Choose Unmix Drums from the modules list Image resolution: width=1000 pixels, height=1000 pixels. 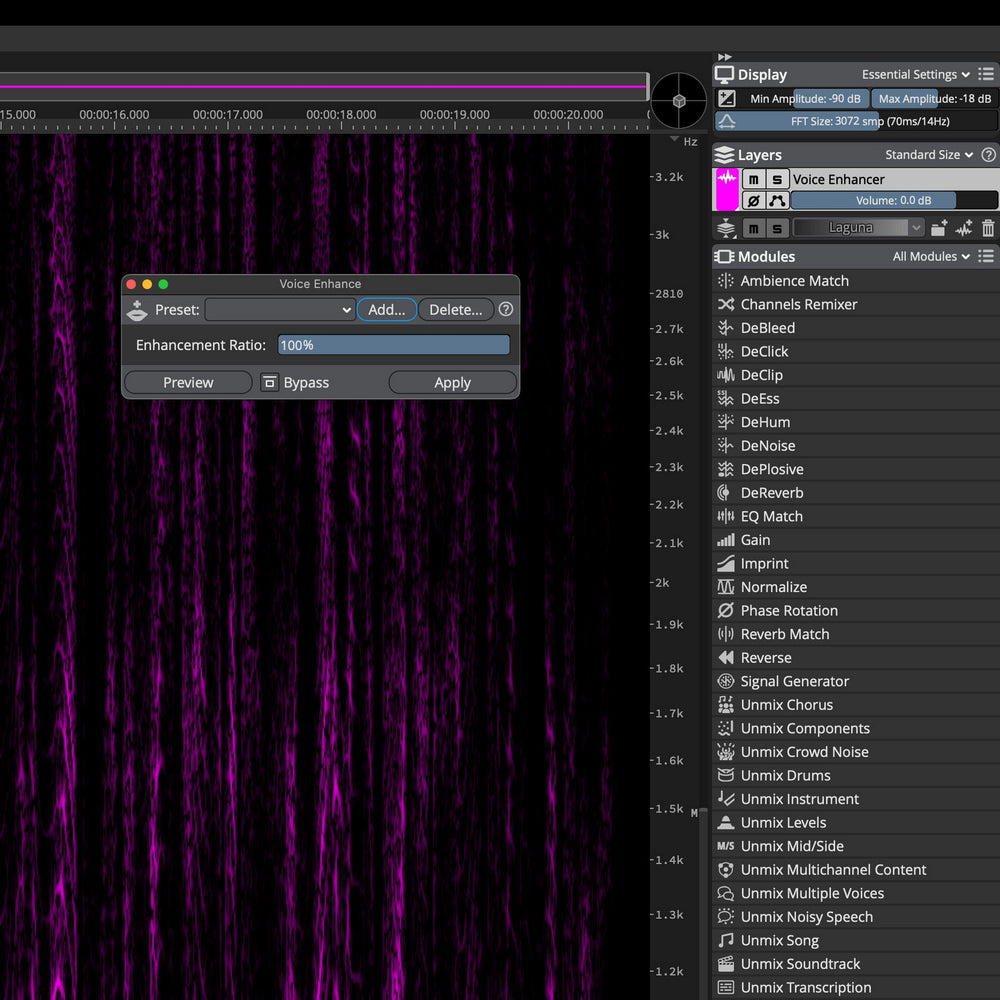(x=785, y=776)
